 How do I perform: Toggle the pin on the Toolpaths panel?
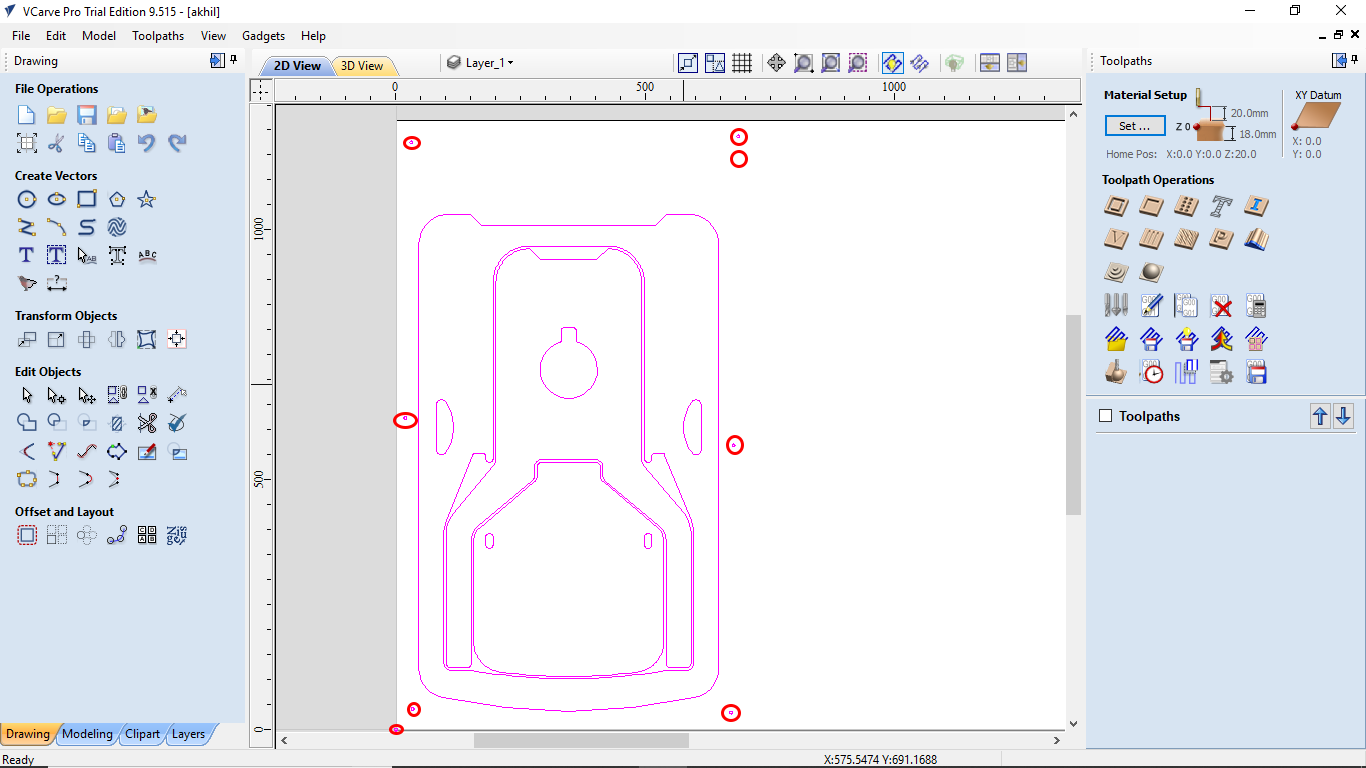point(1354,60)
